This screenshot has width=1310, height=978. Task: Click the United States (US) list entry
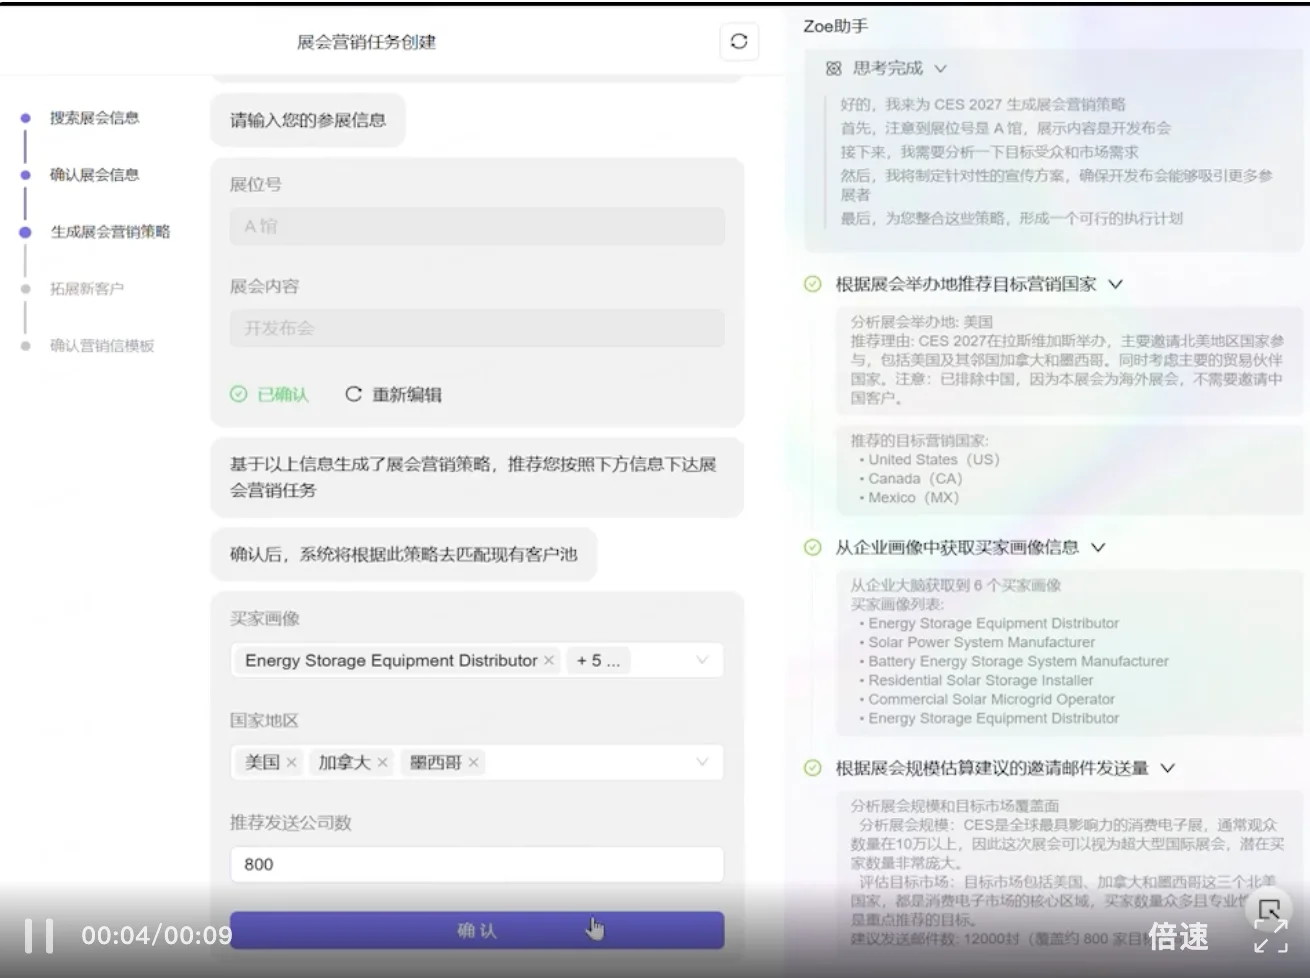tap(933, 459)
